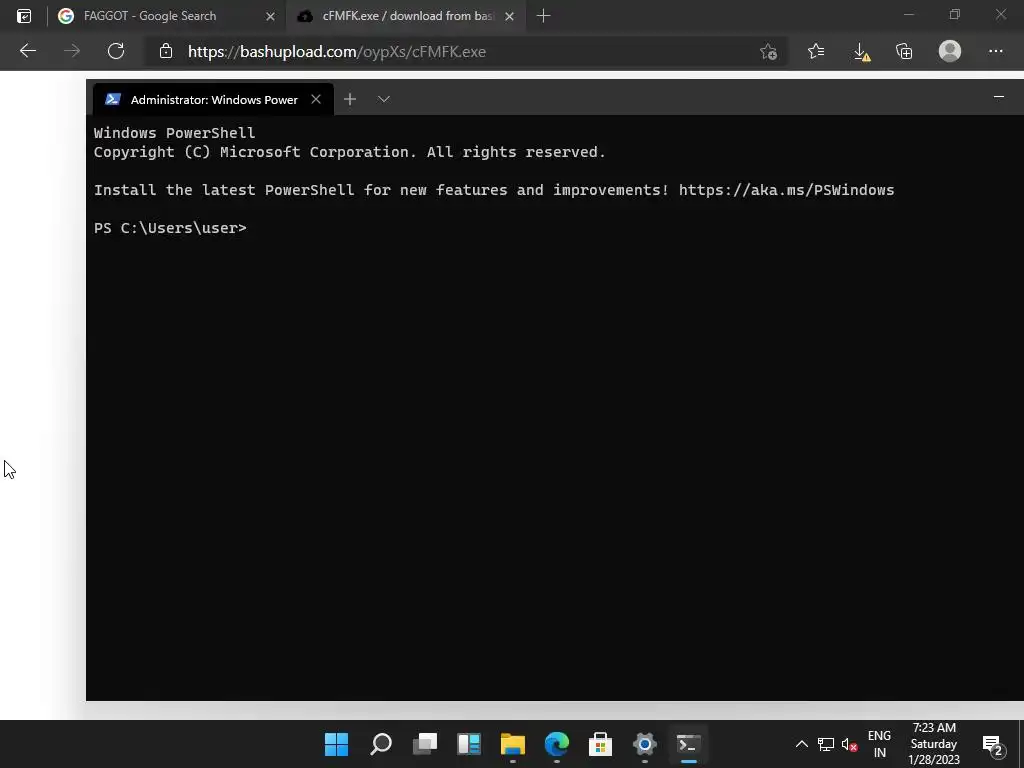Minimize the Edge browser window
1024x768 pixels.
pos(908,14)
